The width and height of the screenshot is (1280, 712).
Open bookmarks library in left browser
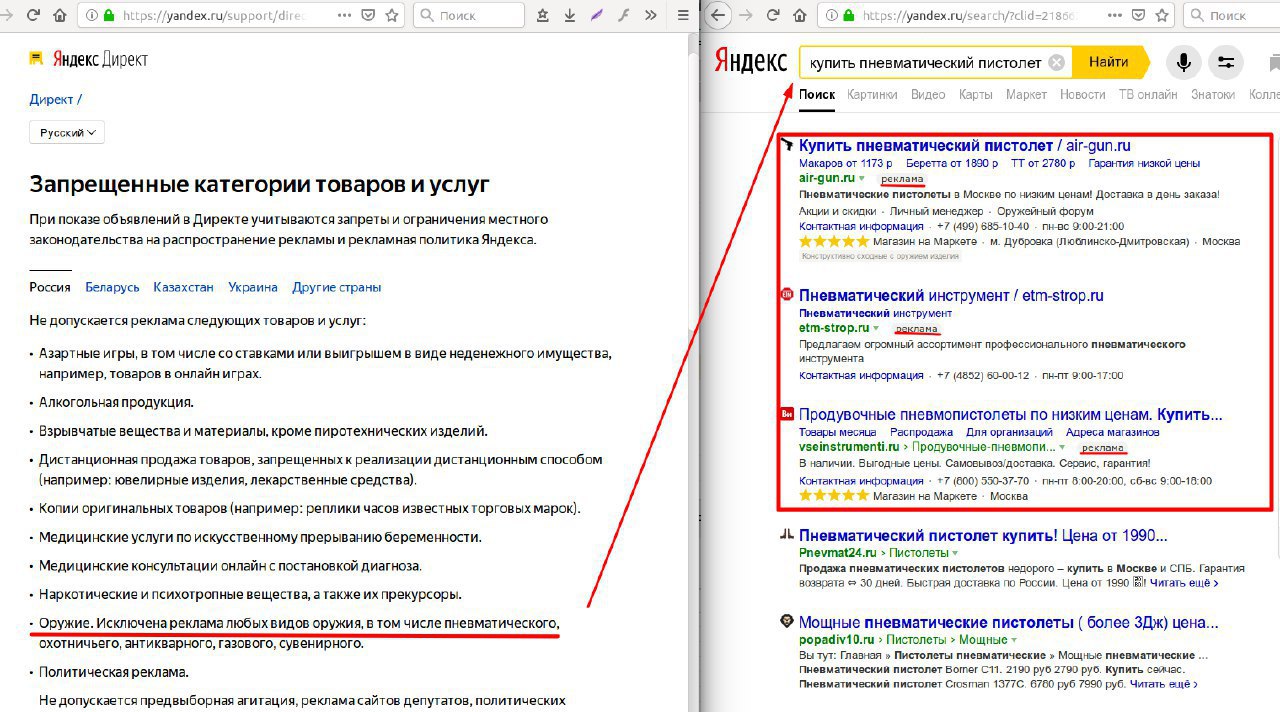[x=543, y=15]
